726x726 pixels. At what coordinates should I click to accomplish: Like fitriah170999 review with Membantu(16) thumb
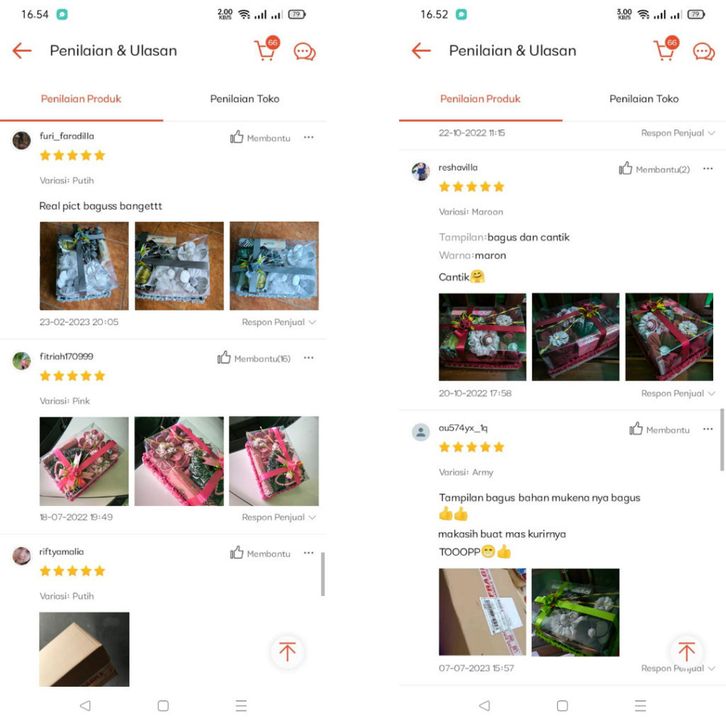pos(254,358)
